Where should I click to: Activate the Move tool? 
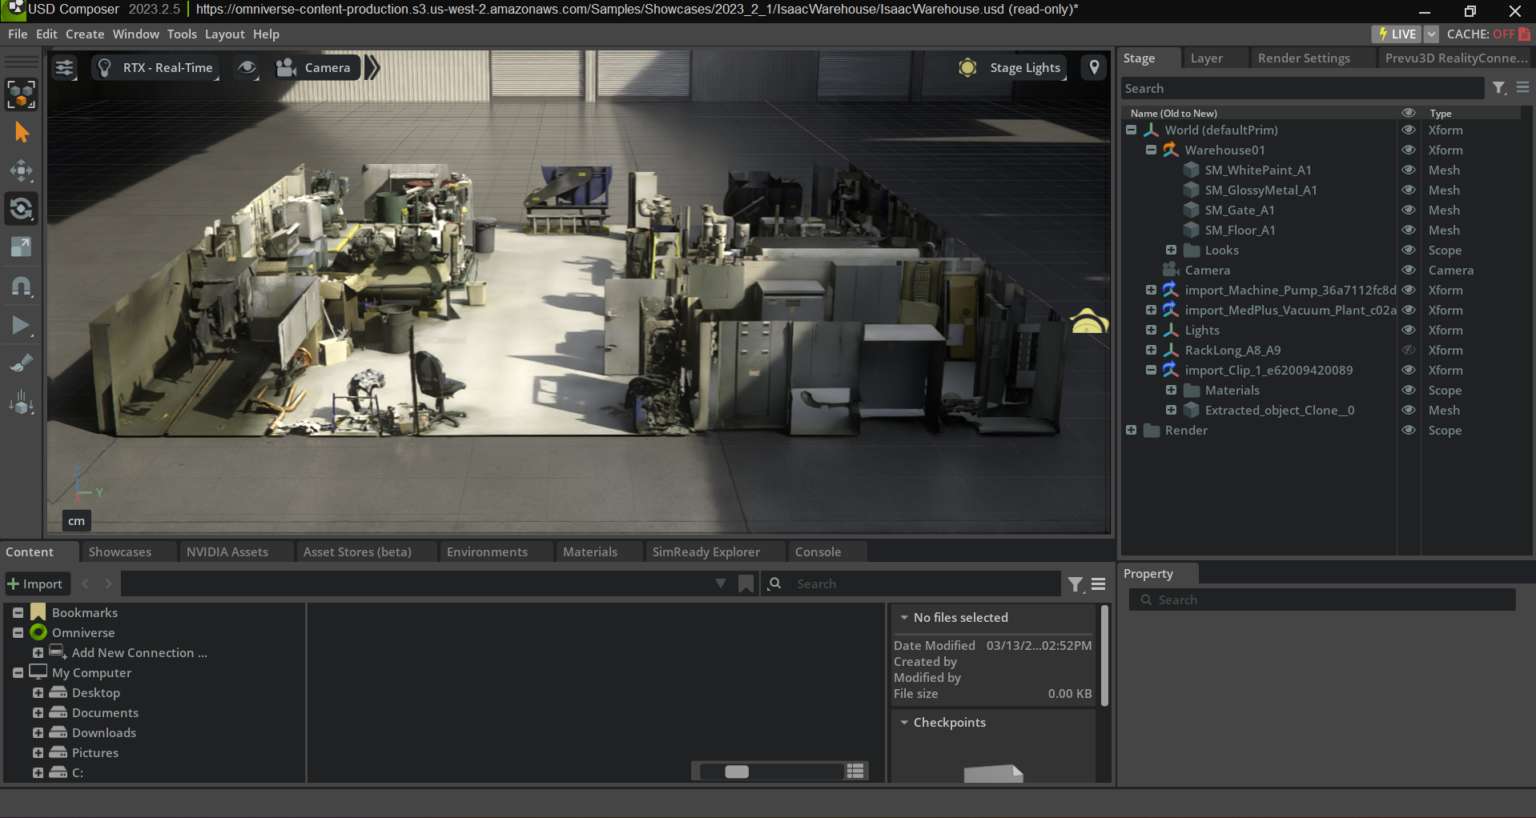[x=21, y=170]
